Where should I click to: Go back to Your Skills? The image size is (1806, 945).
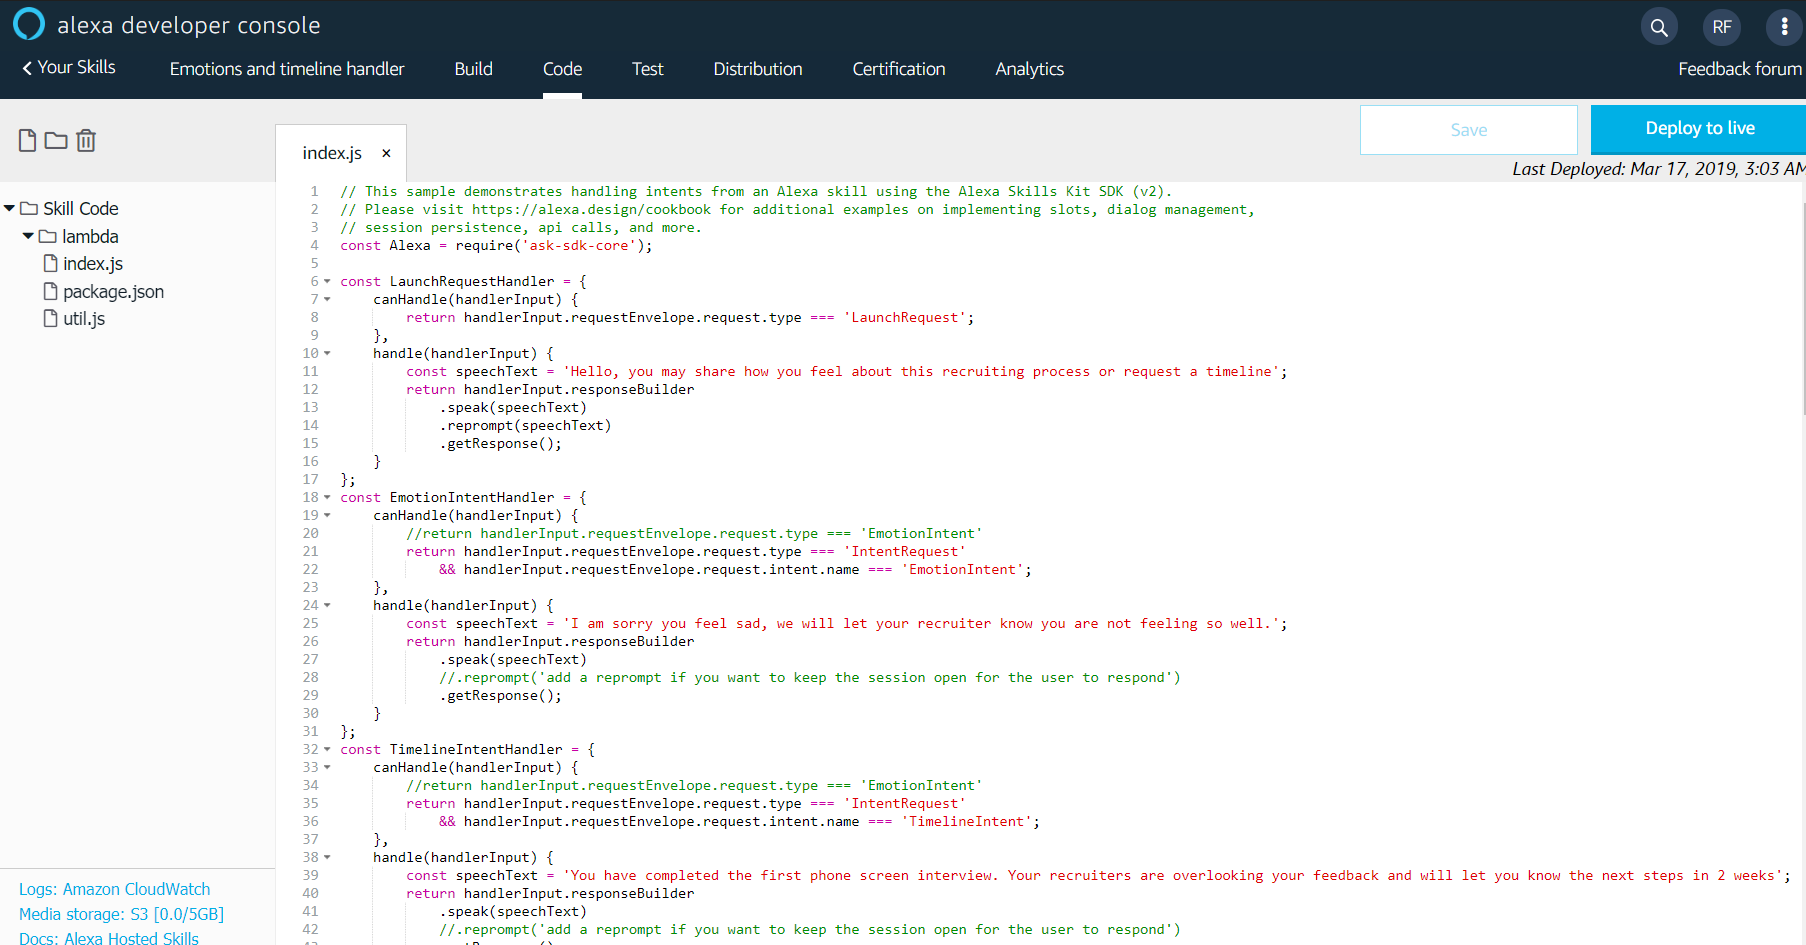(69, 67)
